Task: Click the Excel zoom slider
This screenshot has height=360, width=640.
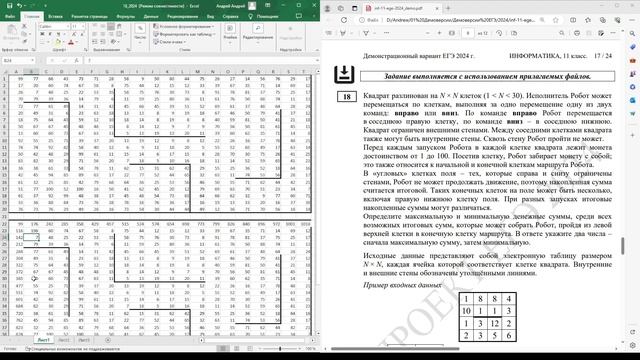Action: [x=280, y=349]
